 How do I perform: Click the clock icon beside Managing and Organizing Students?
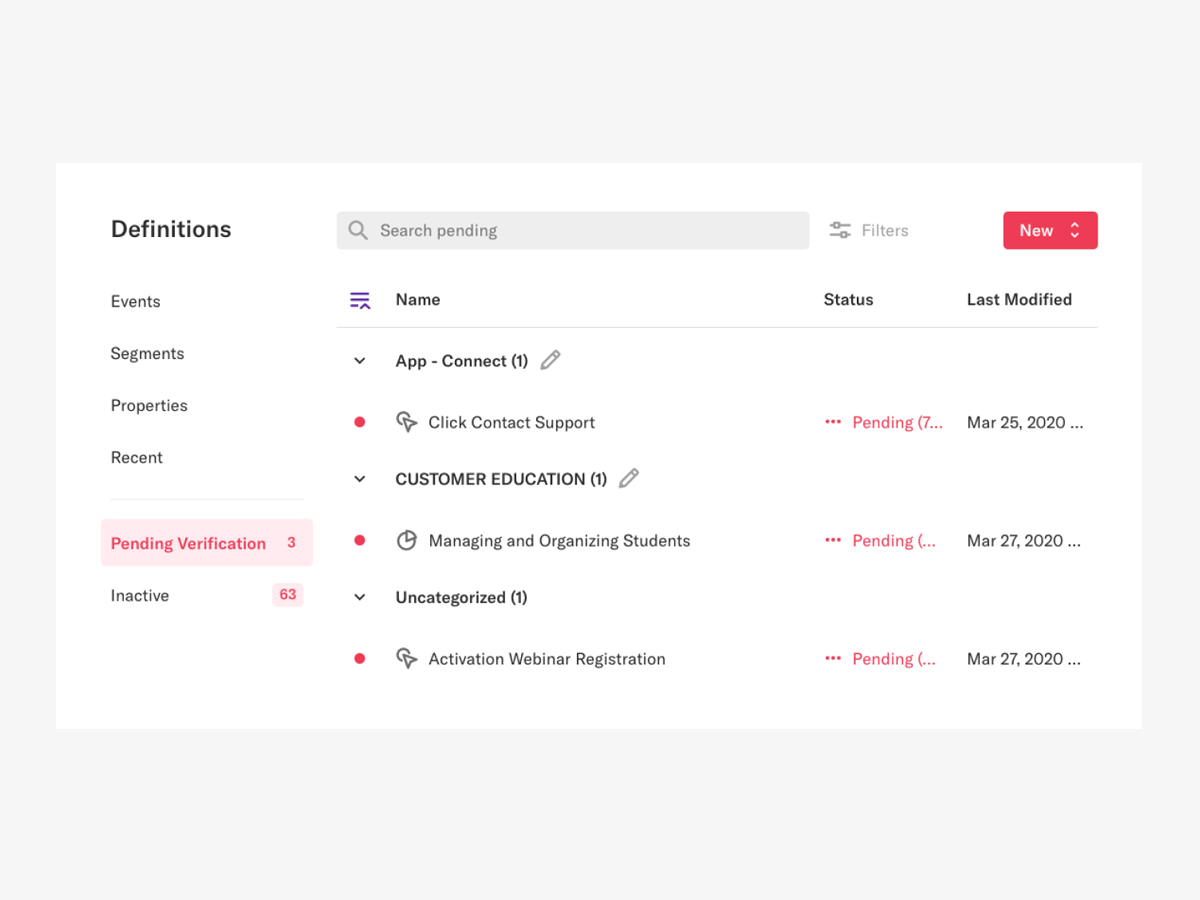coord(406,540)
